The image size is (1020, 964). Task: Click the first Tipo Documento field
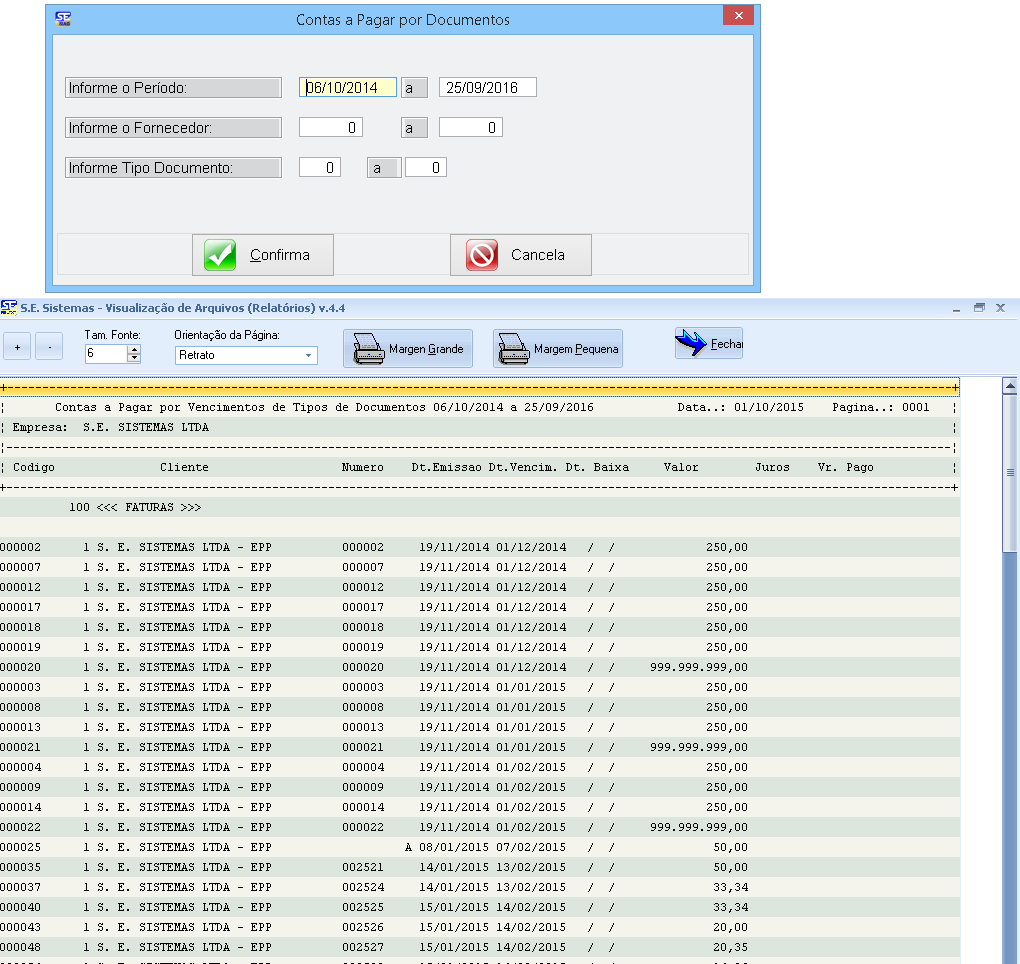pos(320,168)
